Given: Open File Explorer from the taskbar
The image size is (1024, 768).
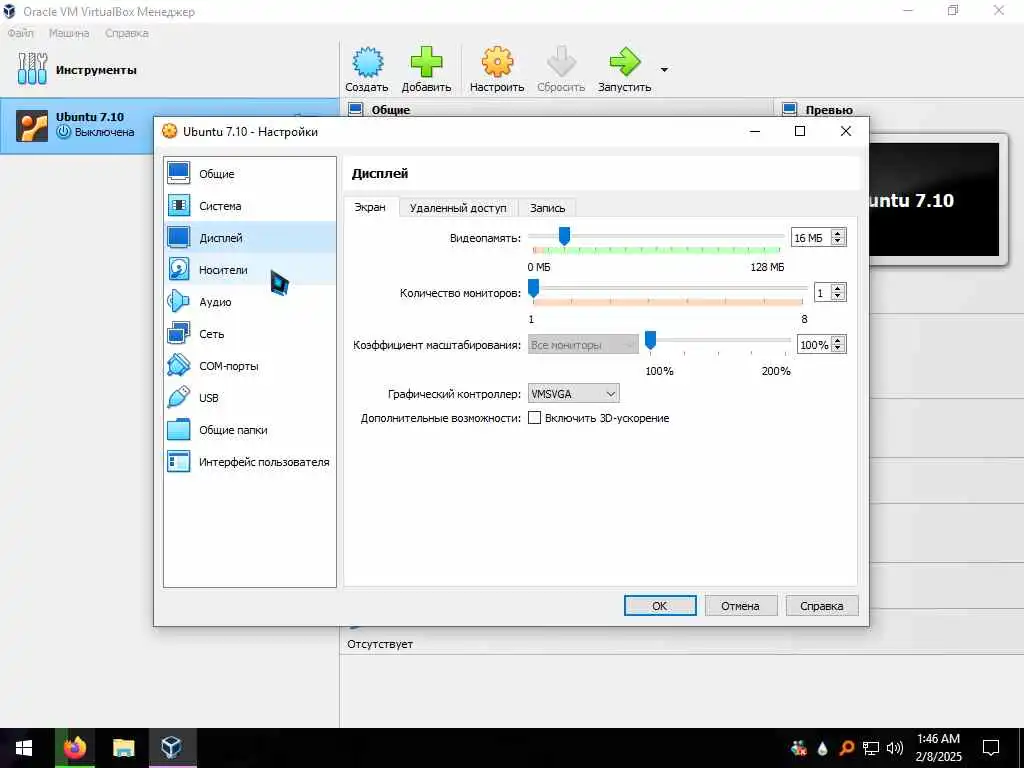Looking at the screenshot, I should click(x=123, y=748).
